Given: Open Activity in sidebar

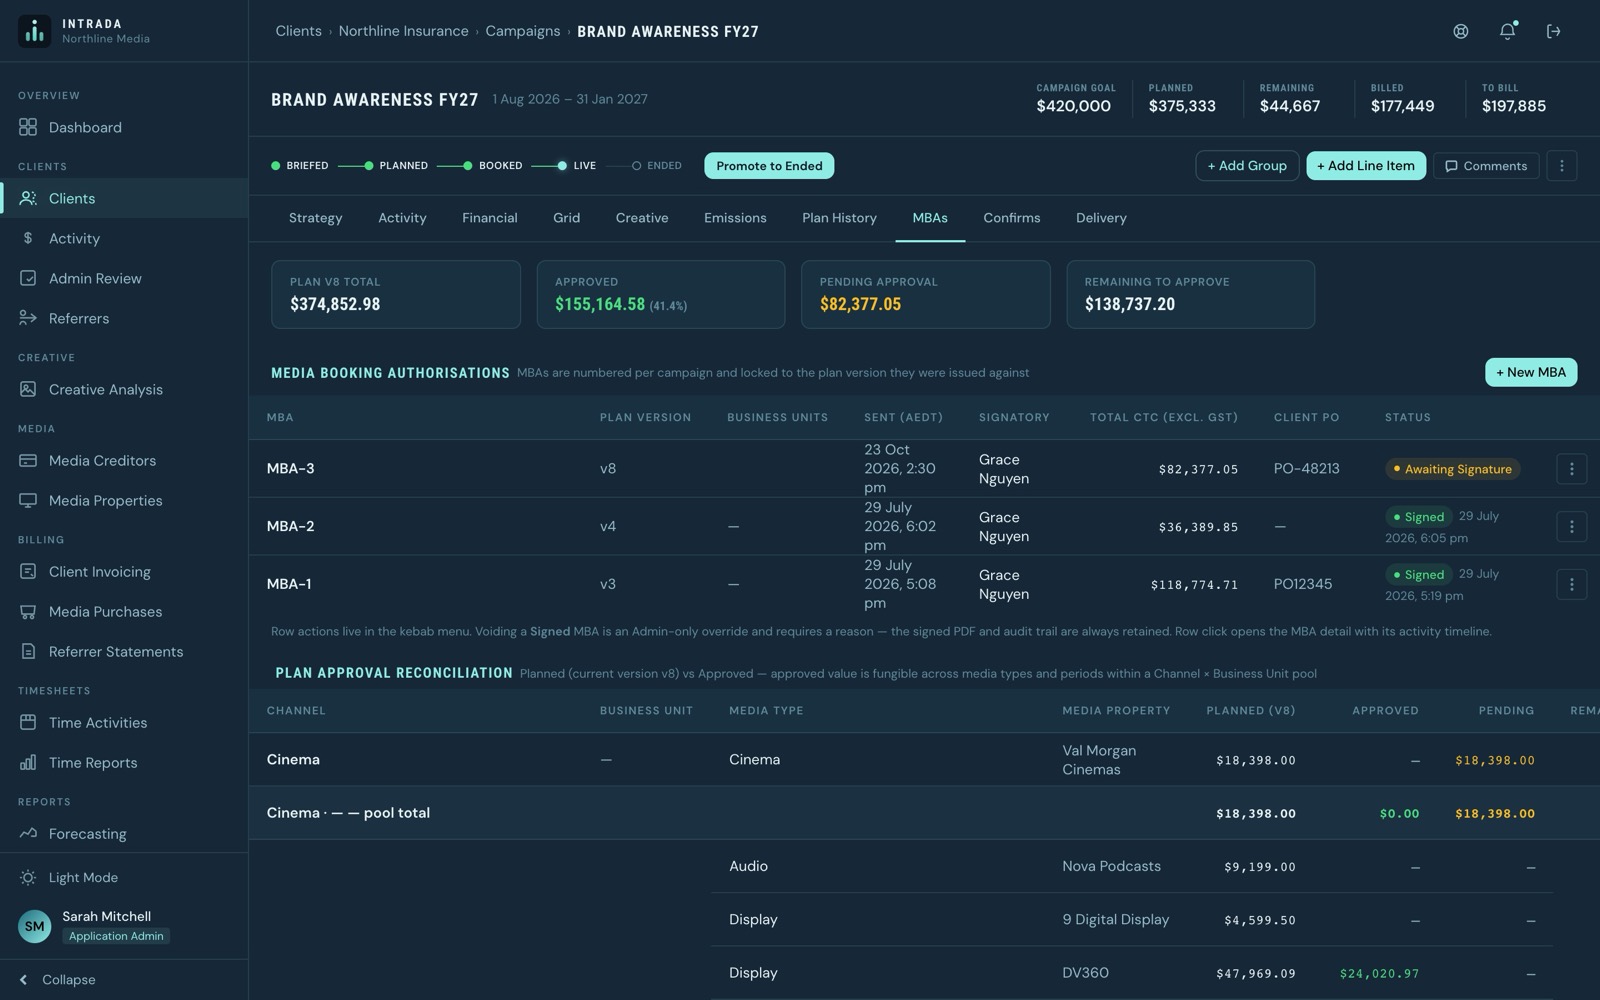Looking at the screenshot, I should click(x=124, y=238).
